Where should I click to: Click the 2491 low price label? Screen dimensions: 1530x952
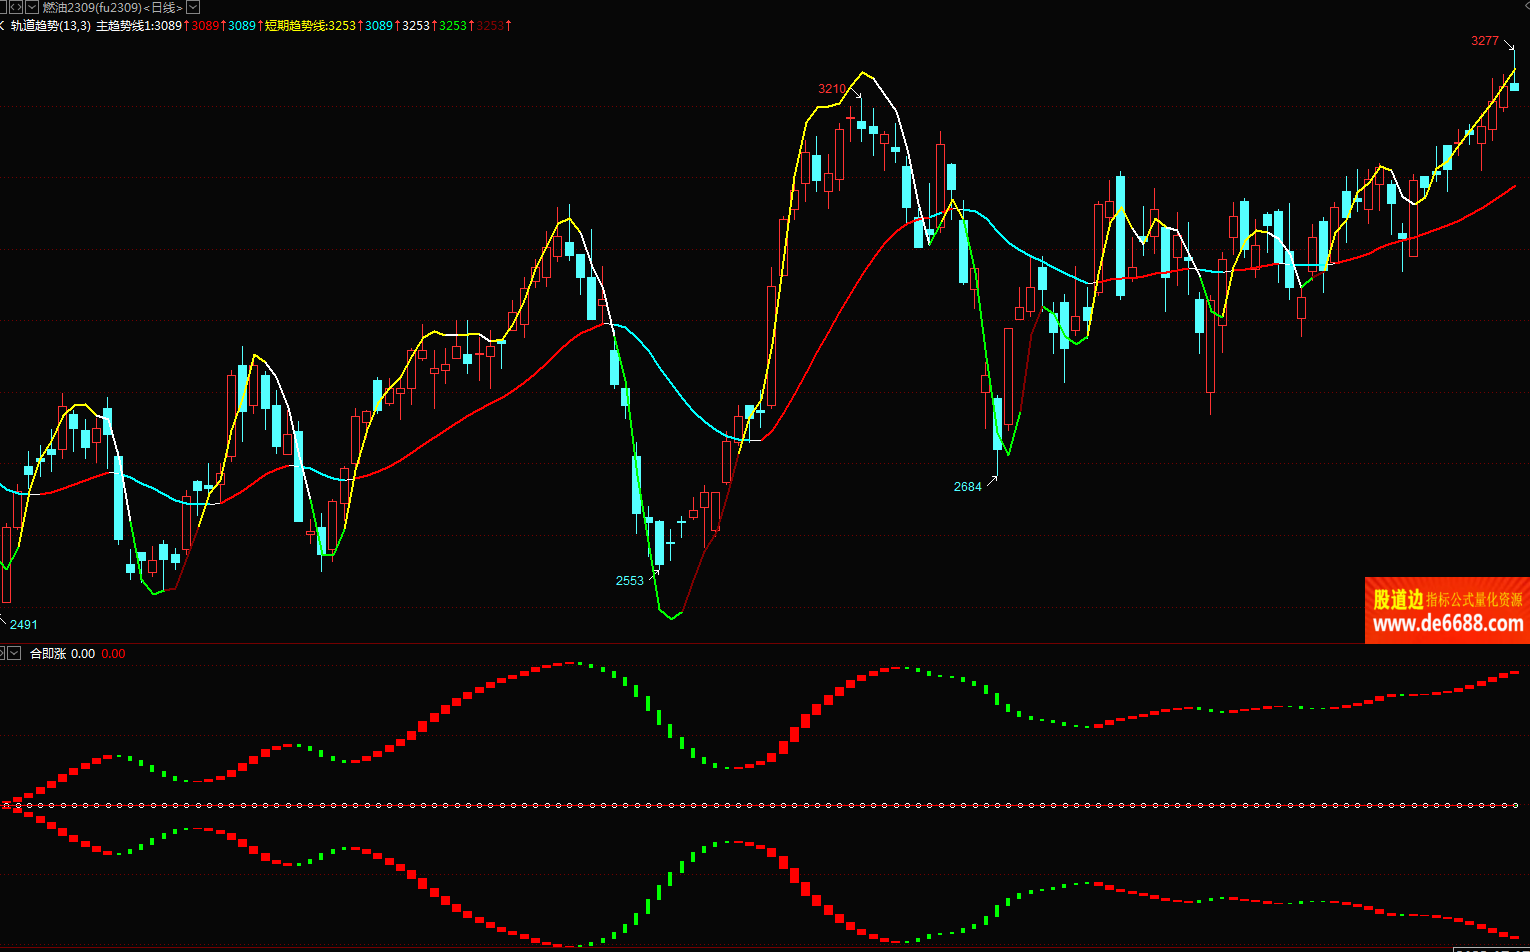(x=24, y=625)
